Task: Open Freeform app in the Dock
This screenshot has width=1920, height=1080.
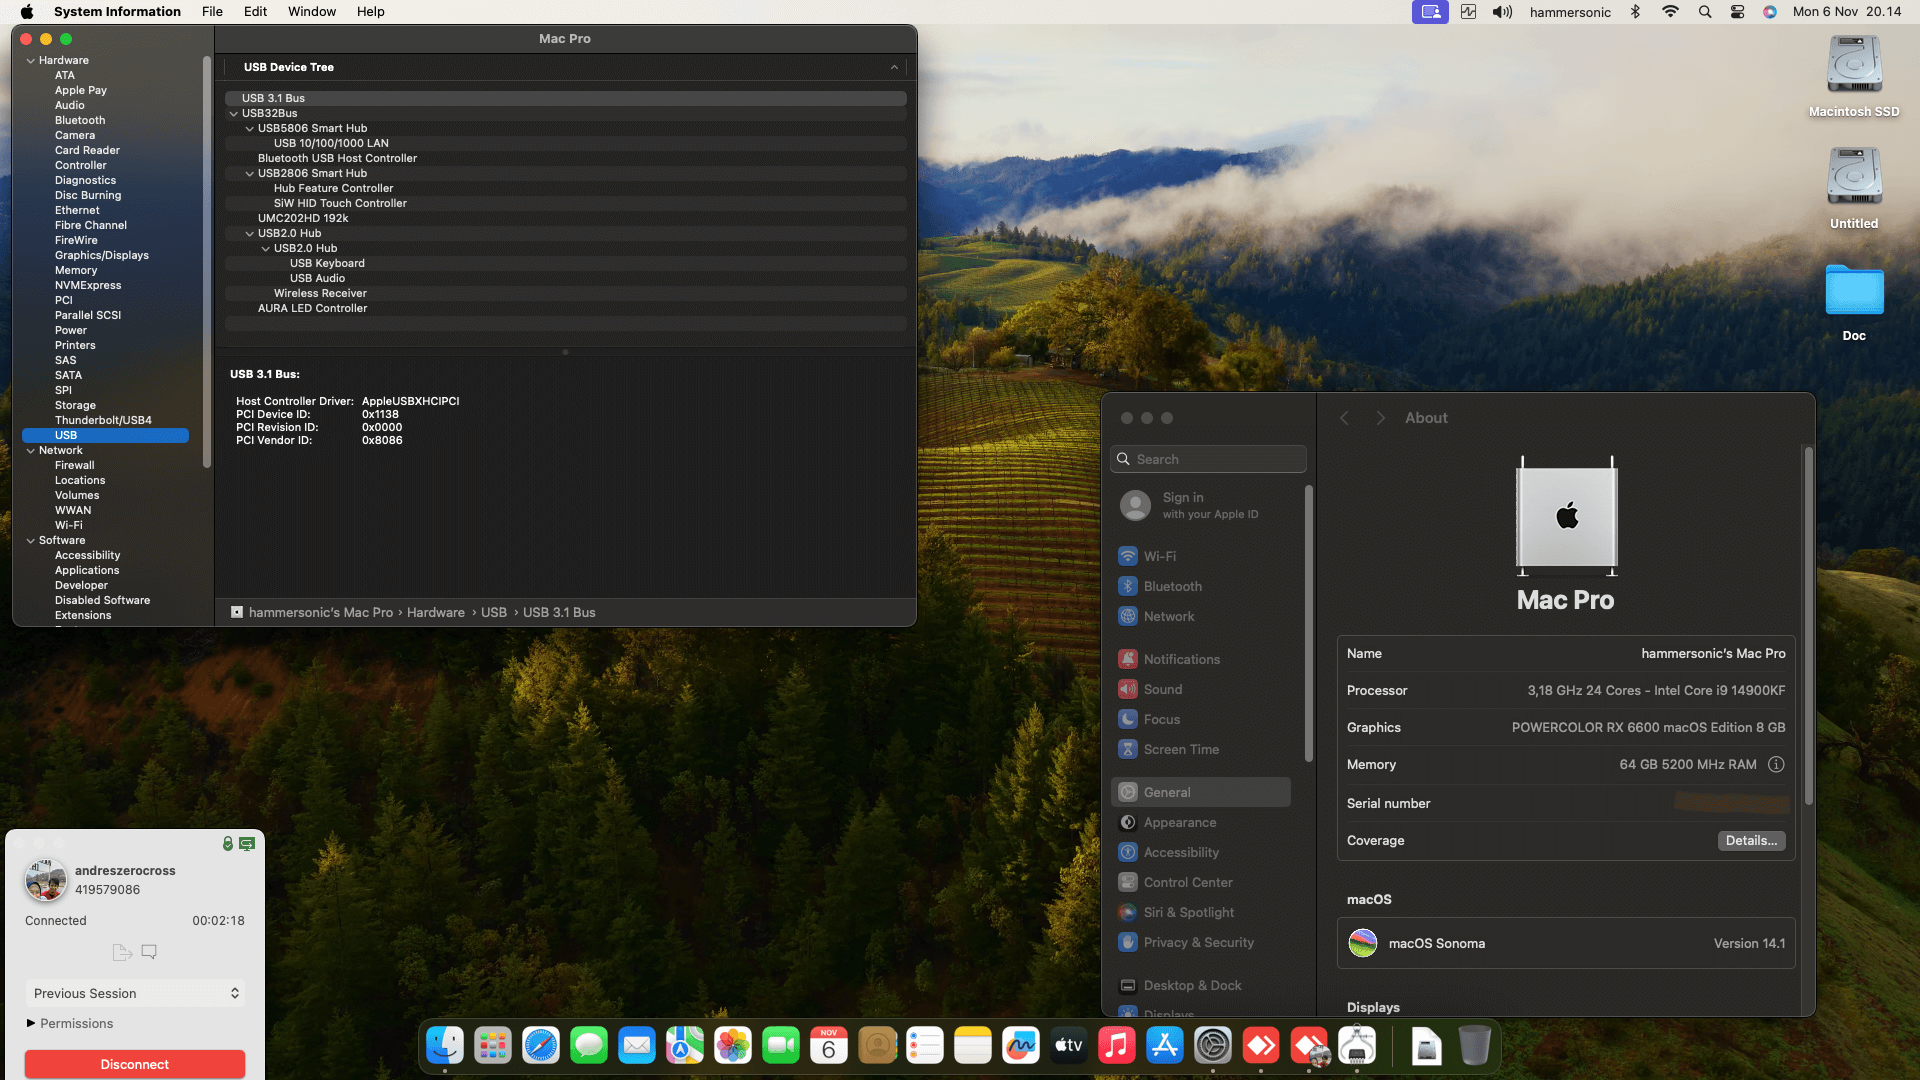Action: 1021,1046
